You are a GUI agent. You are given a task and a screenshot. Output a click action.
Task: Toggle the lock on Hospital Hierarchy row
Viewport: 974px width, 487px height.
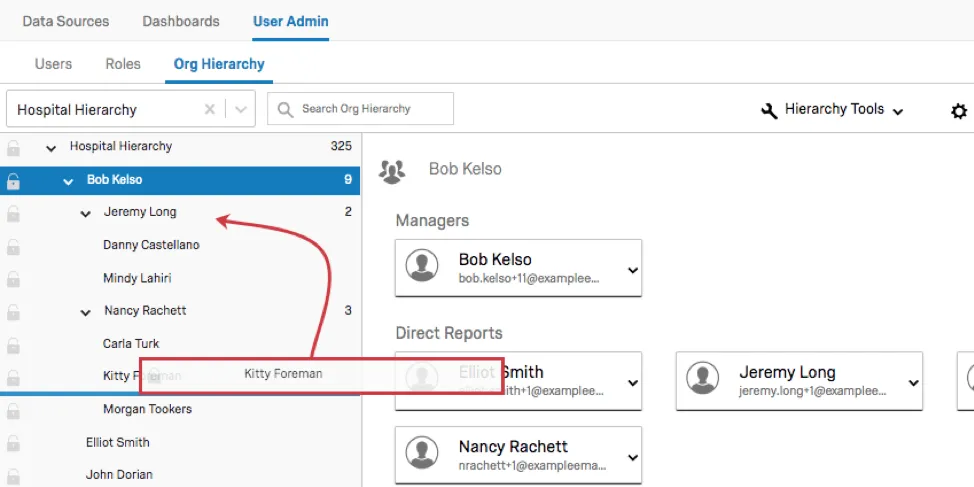pos(13,147)
